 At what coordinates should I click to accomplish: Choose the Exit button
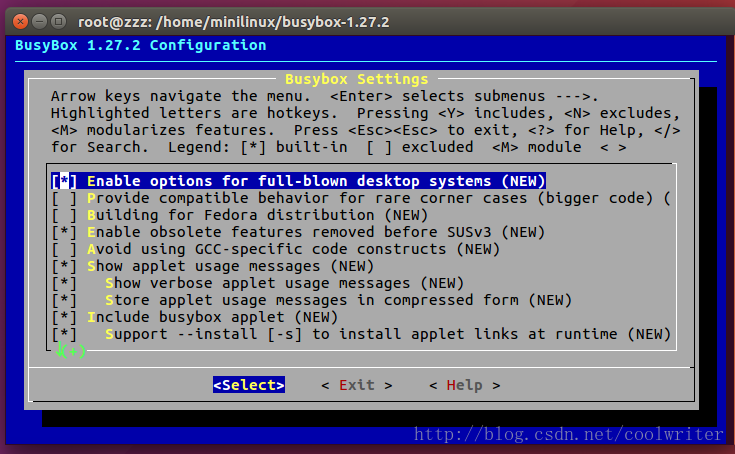click(x=357, y=385)
